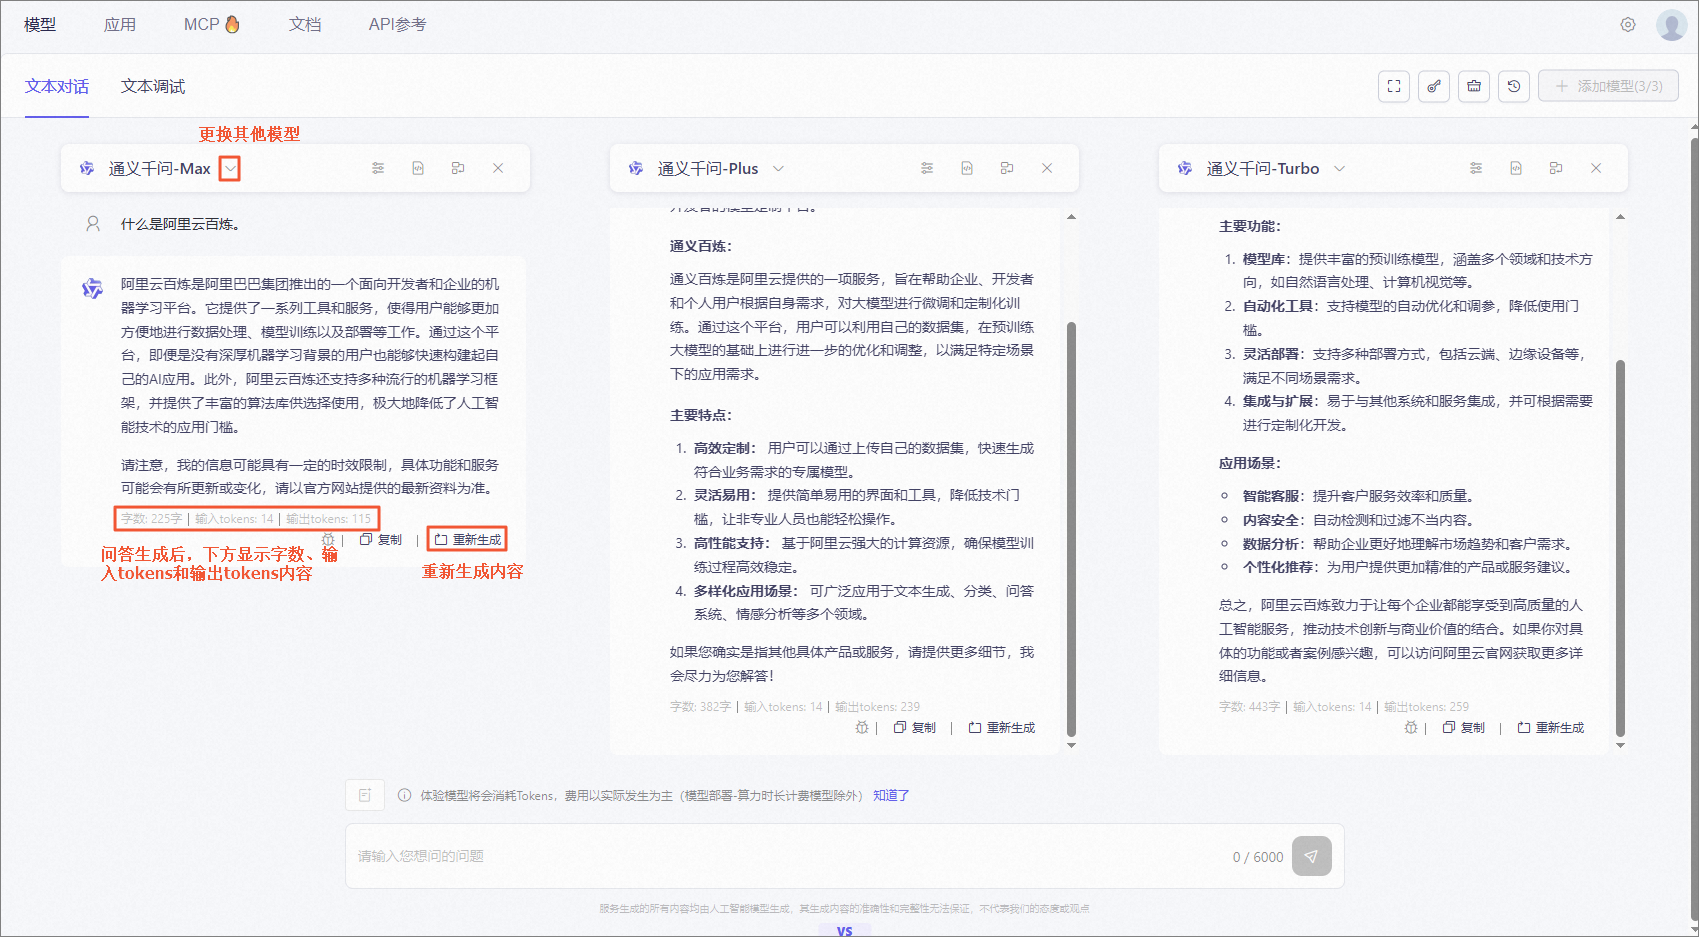This screenshot has width=1699, height=937.
Task: Click the sync icon on 通义千问-Max panel
Action: point(458,168)
